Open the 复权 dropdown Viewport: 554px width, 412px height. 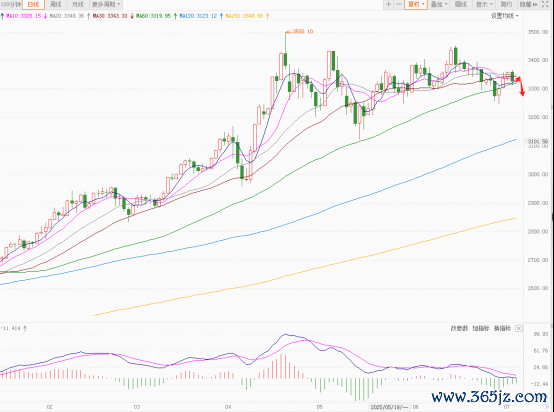click(x=416, y=4)
